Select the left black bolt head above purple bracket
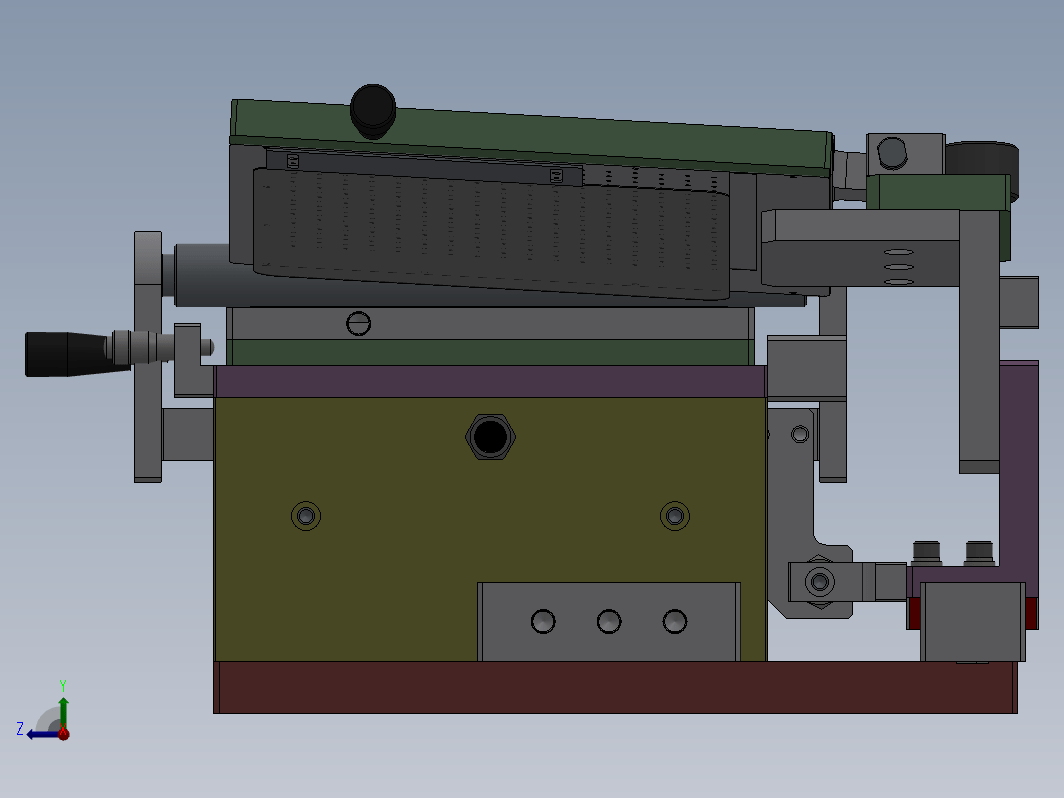Viewport: 1064px width, 798px height. pyautogui.click(x=926, y=553)
